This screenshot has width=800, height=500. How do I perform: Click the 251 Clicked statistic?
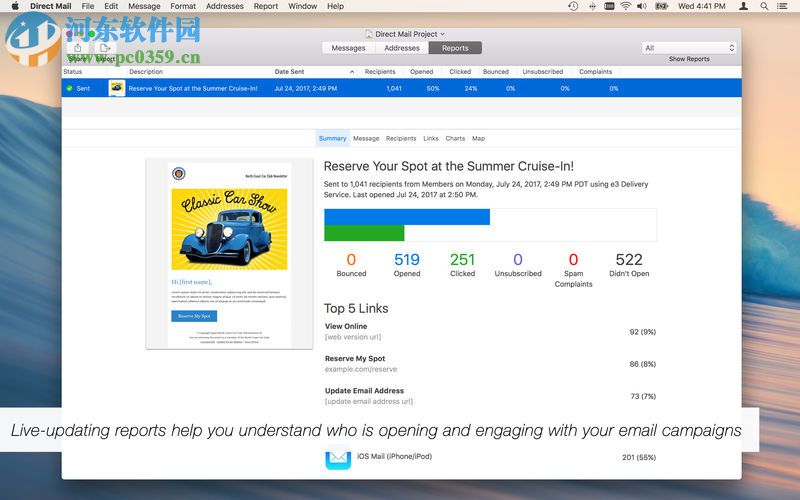[462, 265]
